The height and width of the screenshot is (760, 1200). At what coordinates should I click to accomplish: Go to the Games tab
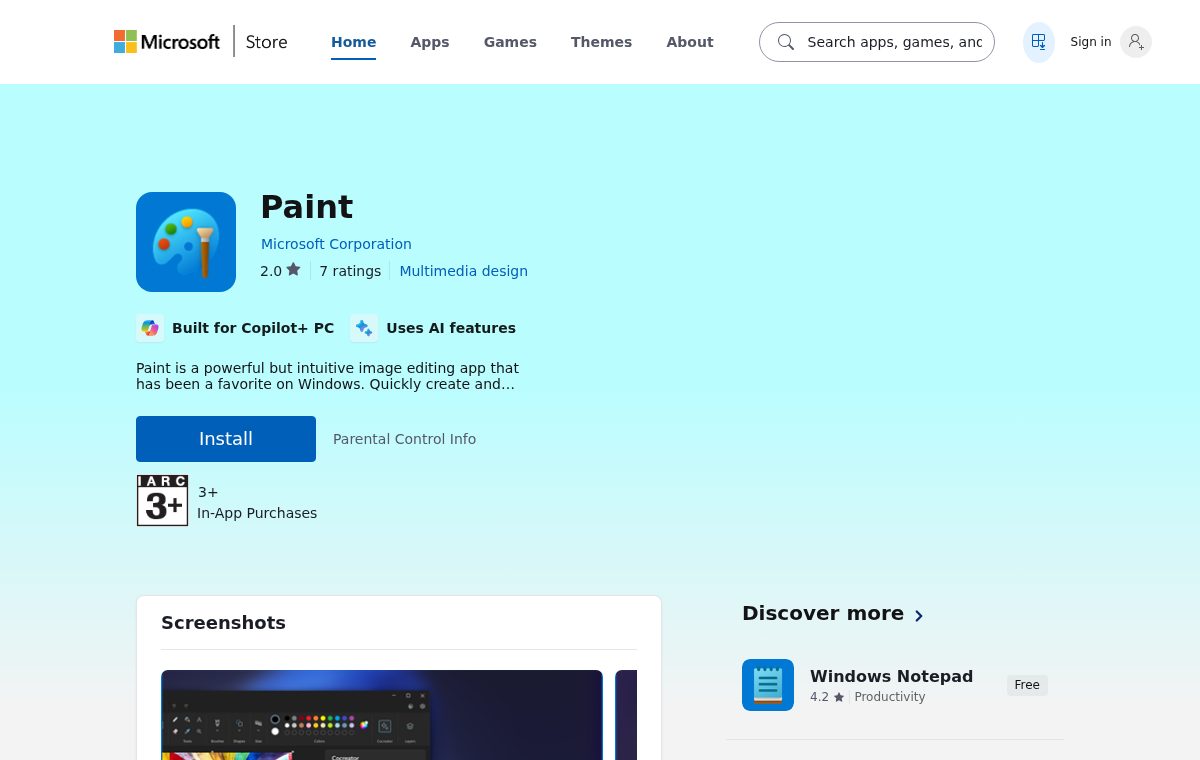pos(510,42)
